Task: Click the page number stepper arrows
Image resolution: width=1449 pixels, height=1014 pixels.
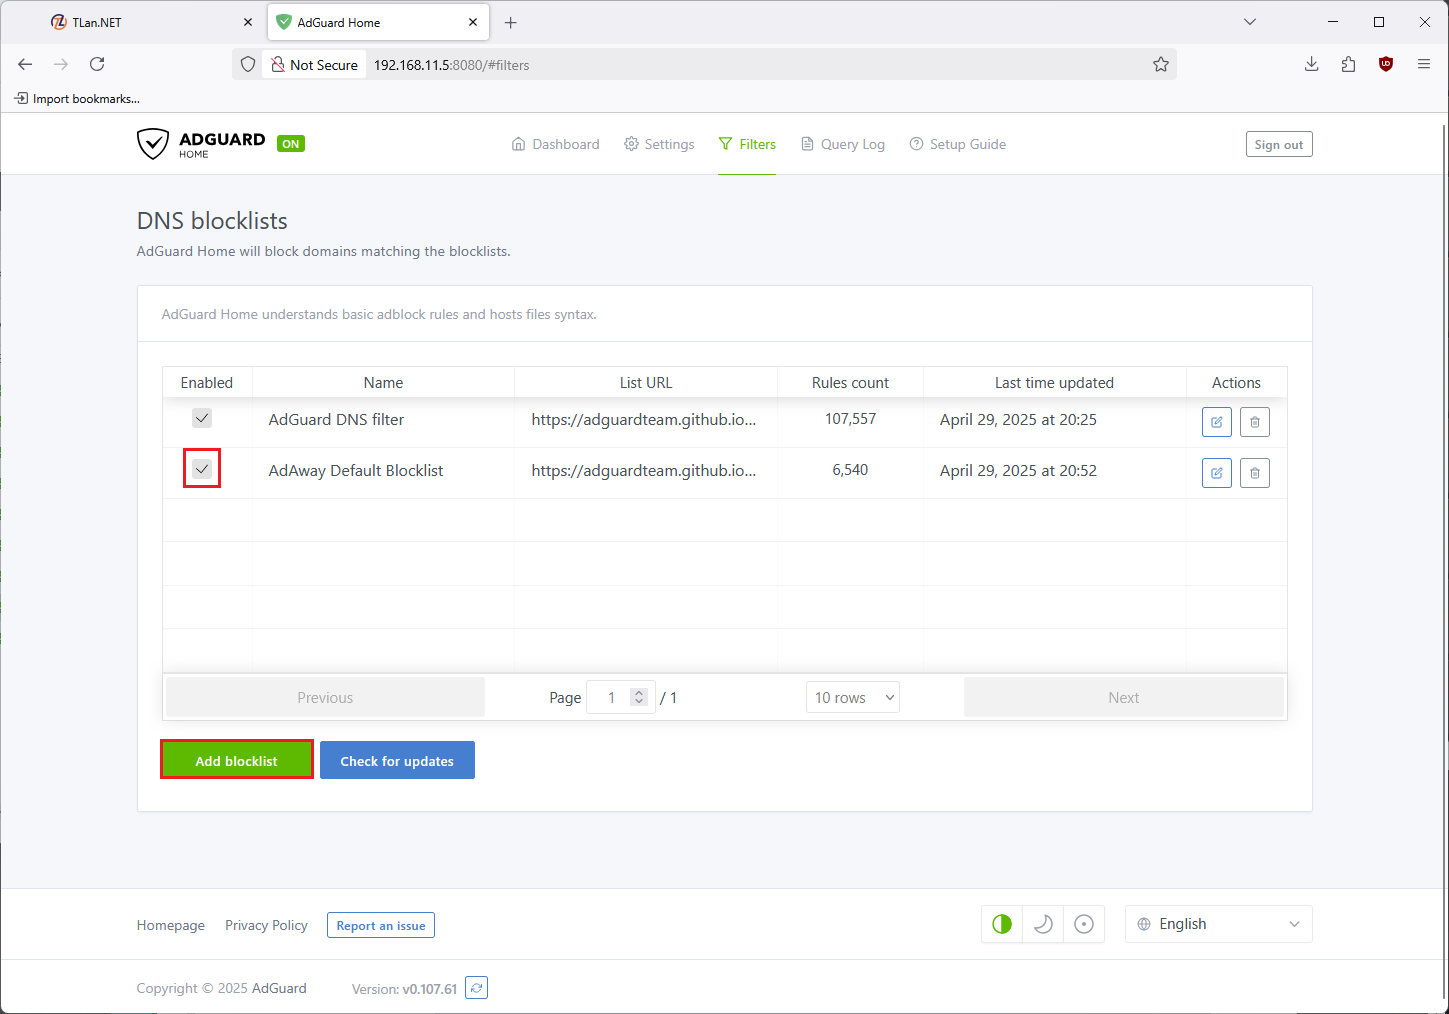Action: point(639,697)
